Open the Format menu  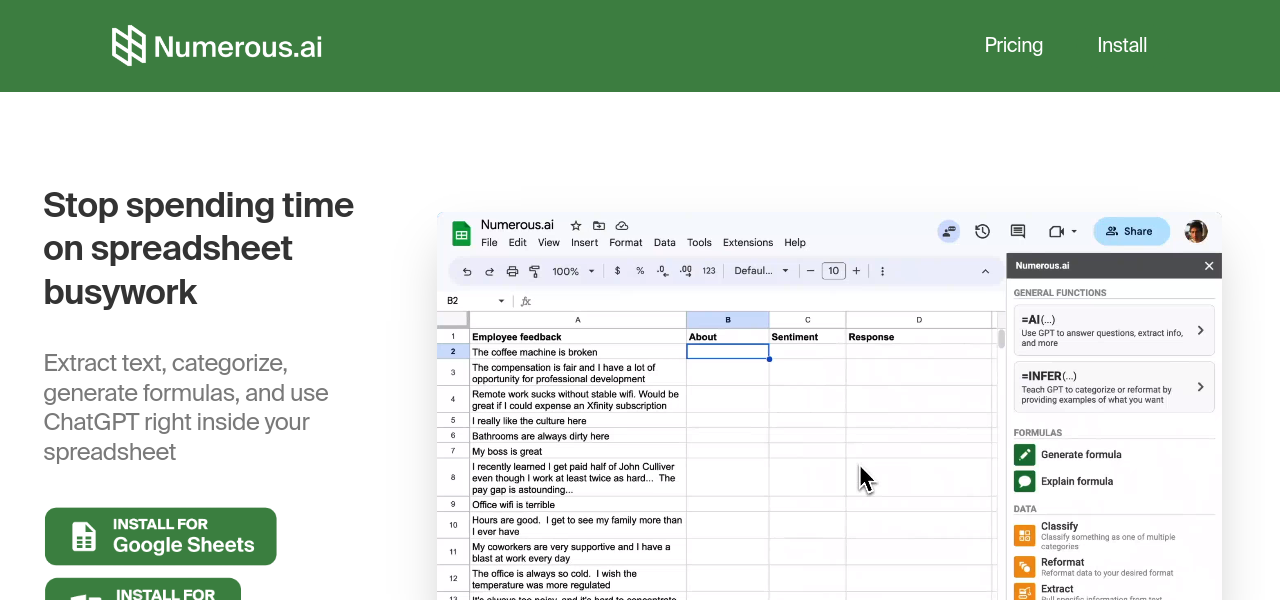pyautogui.click(x=625, y=243)
